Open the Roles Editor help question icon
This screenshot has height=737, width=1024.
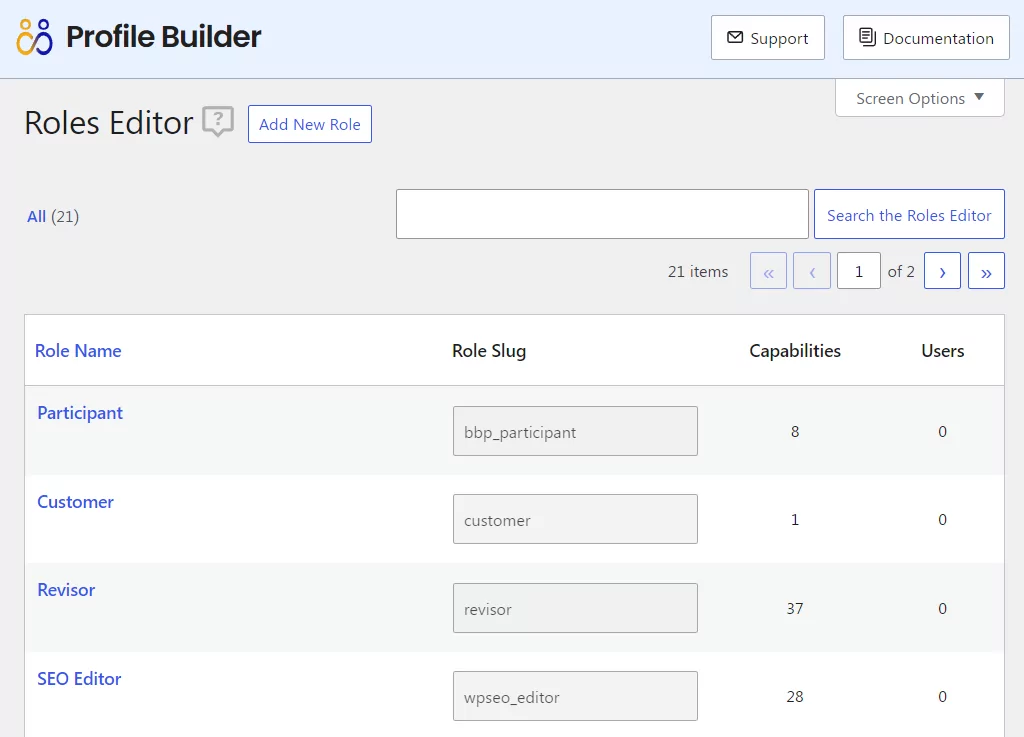(x=218, y=121)
